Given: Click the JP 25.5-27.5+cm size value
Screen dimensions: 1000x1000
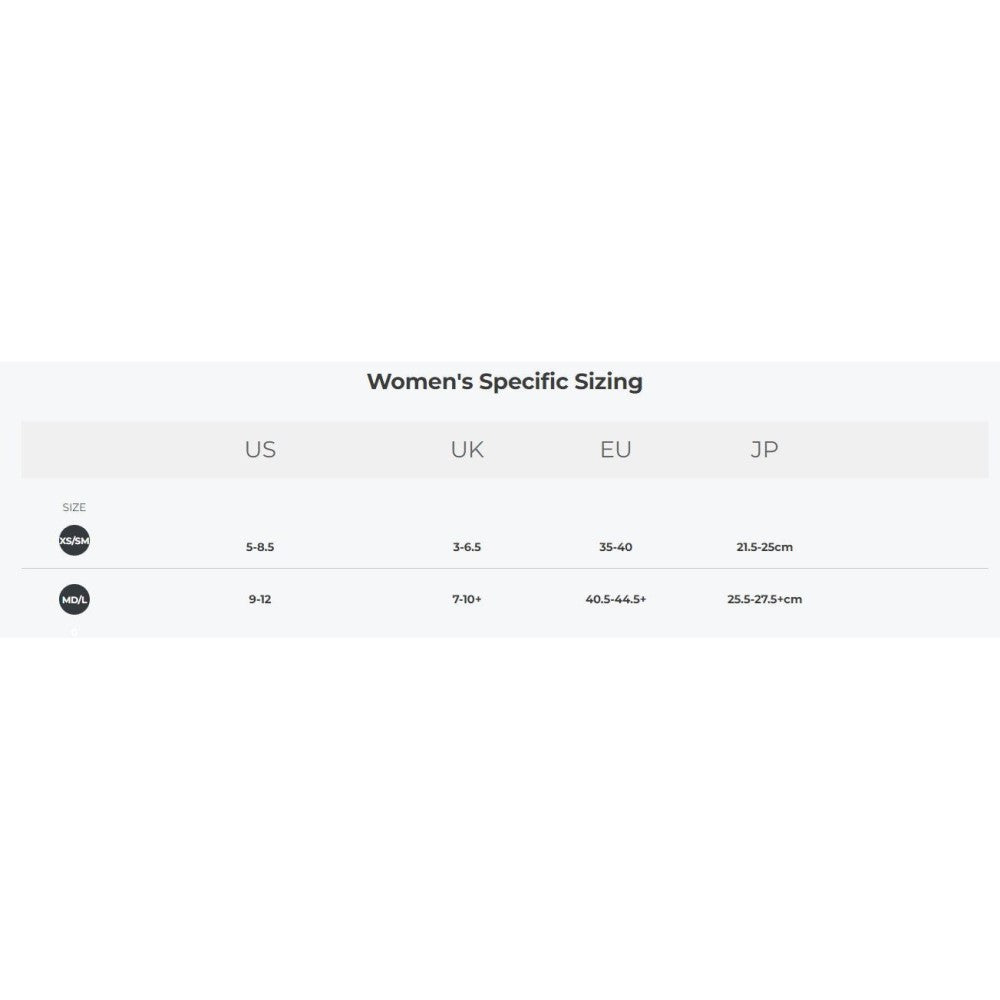Looking at the screenshot, I should (764, 600).
